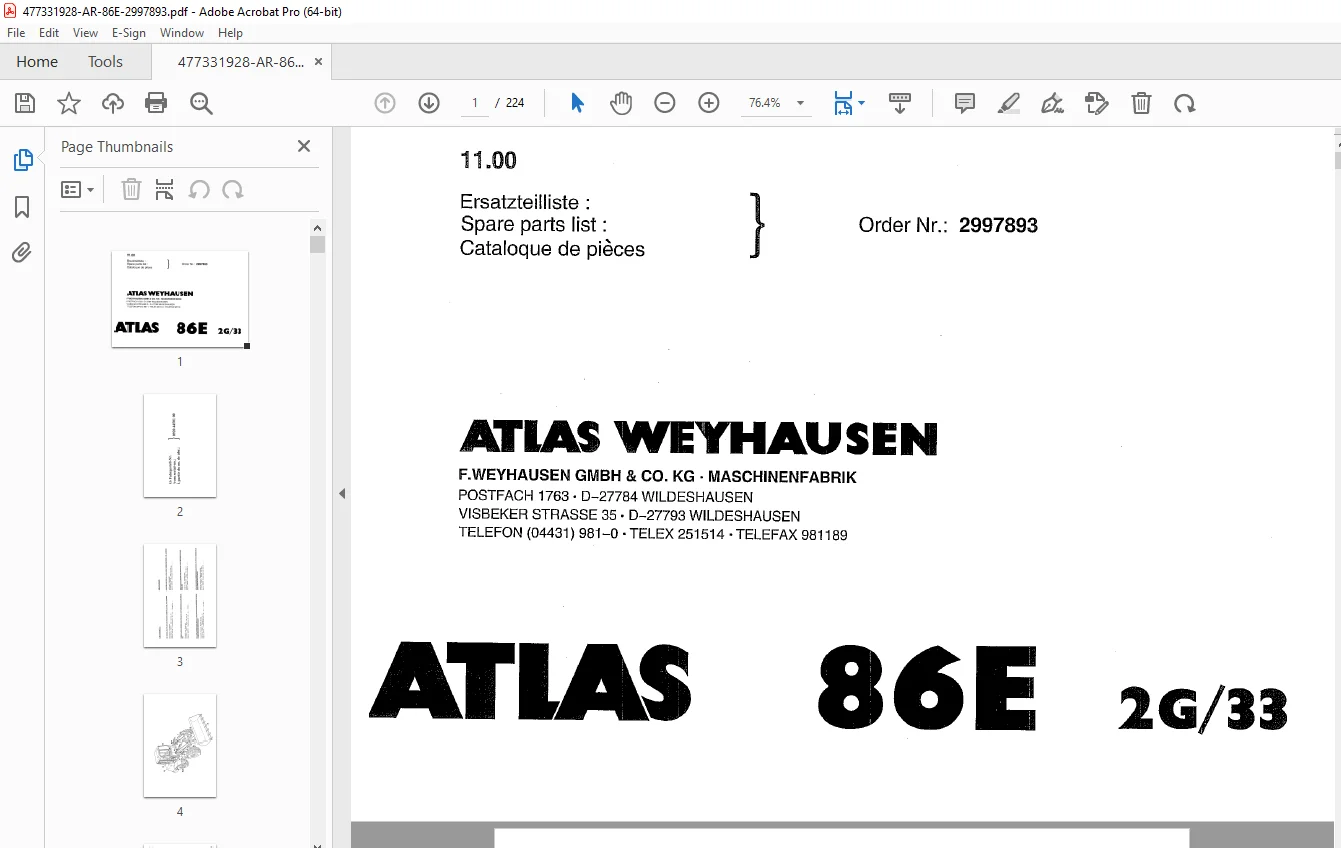Image resolution: width=1341 pixels, height=848 pixels.
Task: Open the Sign document tool
Action: pyautogui.click(x=1053, y=103)
